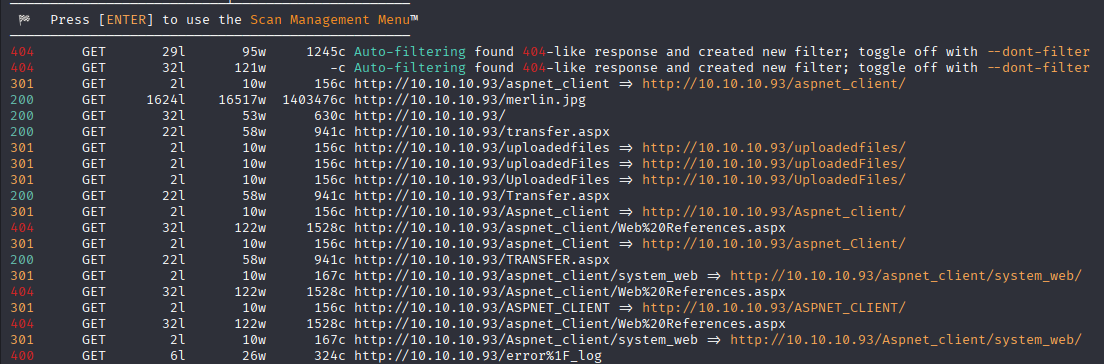Click the aspnet_Client/Web%20References.aspx URL

[x=570, y=324]
